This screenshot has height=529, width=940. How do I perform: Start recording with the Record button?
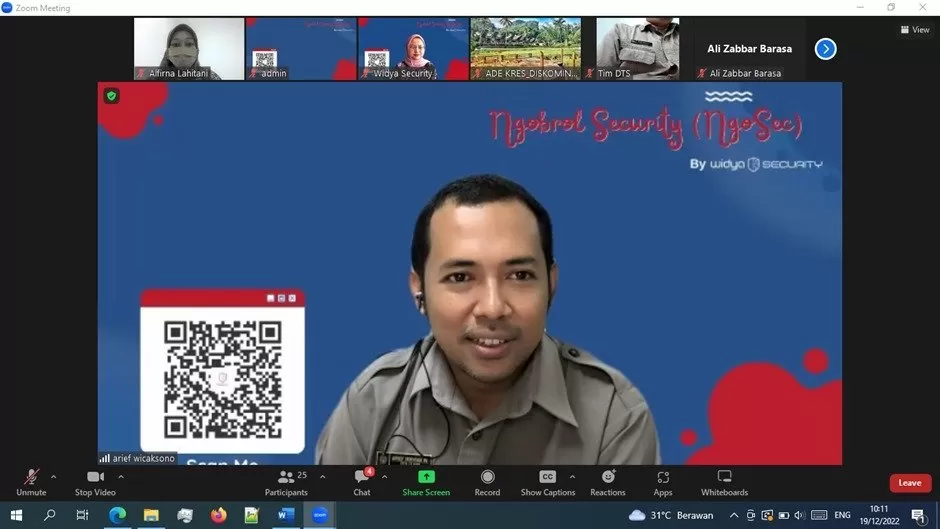(487, 483)
